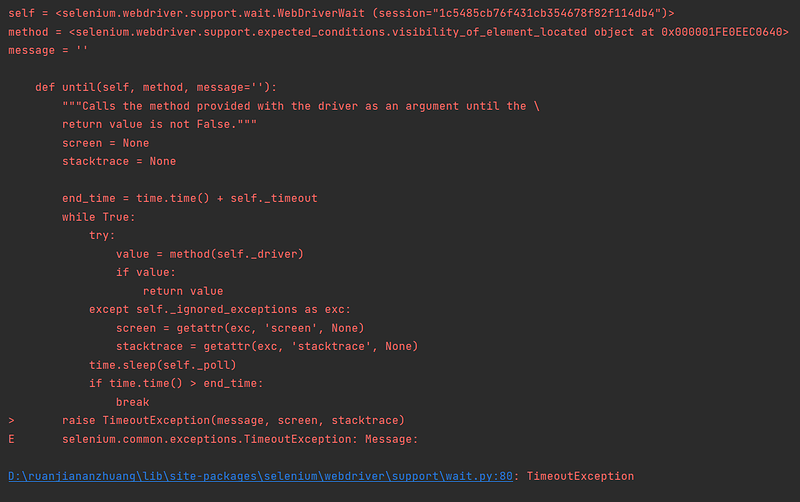Click the 'except self._ignored_exceptions as exc:' line
Image resolution: width=800 pixels, height=502 pixels.
click(x=220, y=309)
